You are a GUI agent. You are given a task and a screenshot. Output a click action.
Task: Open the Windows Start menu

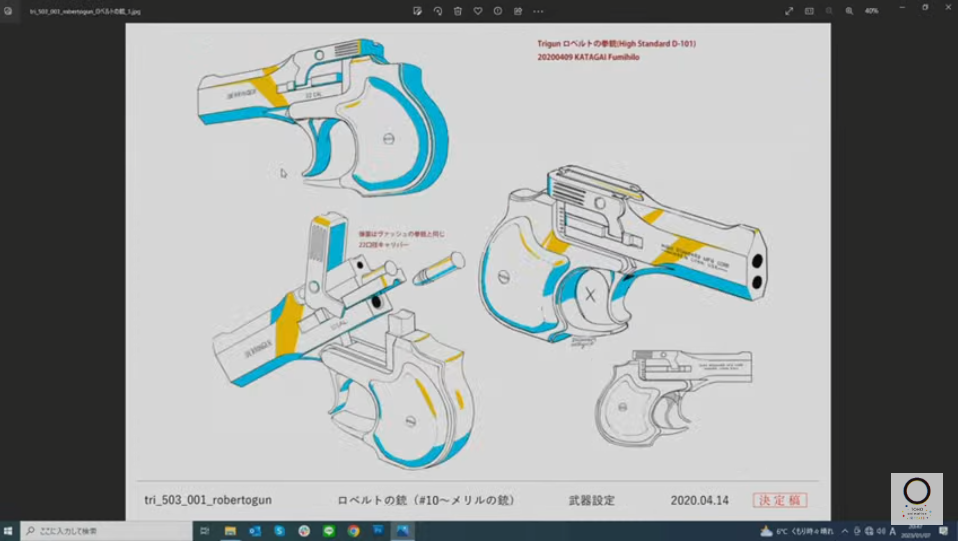[8, 531]
